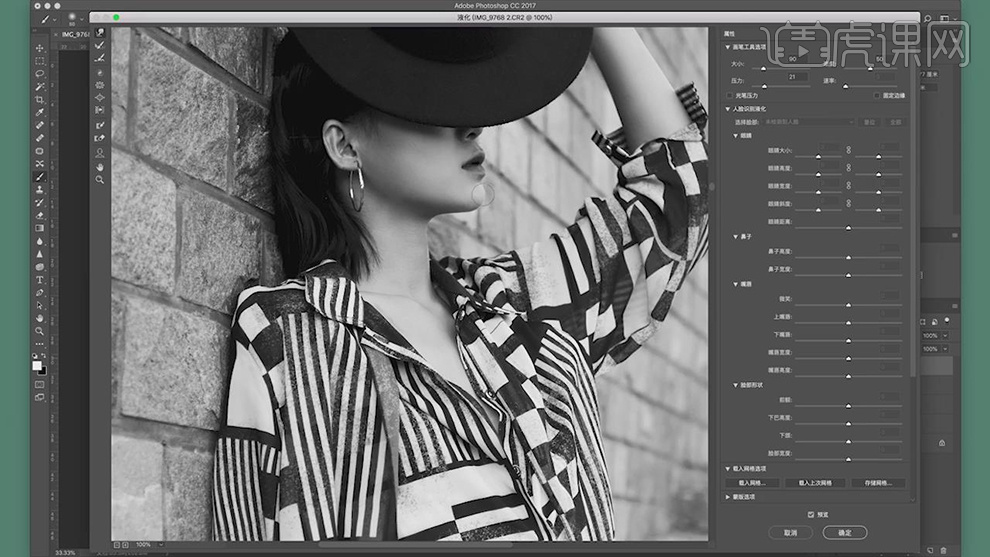Select the Crop tool

40,100
